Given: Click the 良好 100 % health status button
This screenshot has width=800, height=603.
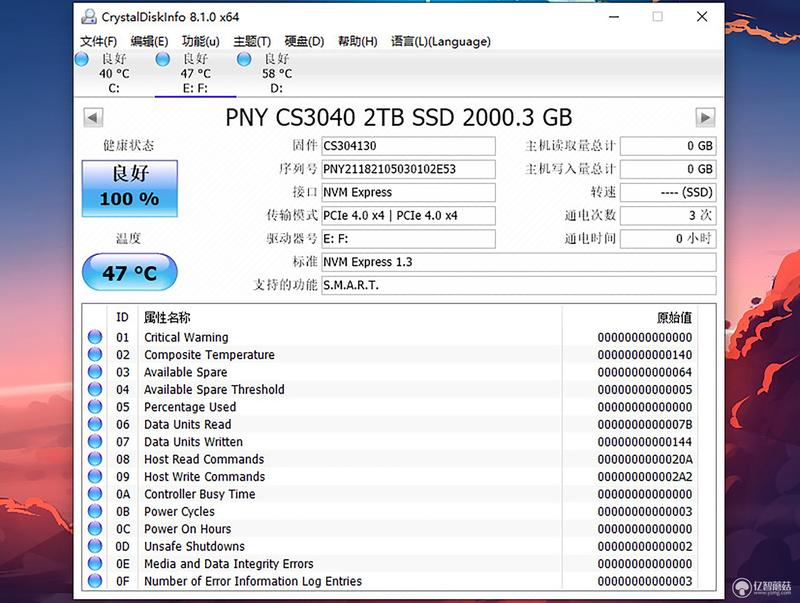Looking at the screenshot, I should tap(130, 188).
